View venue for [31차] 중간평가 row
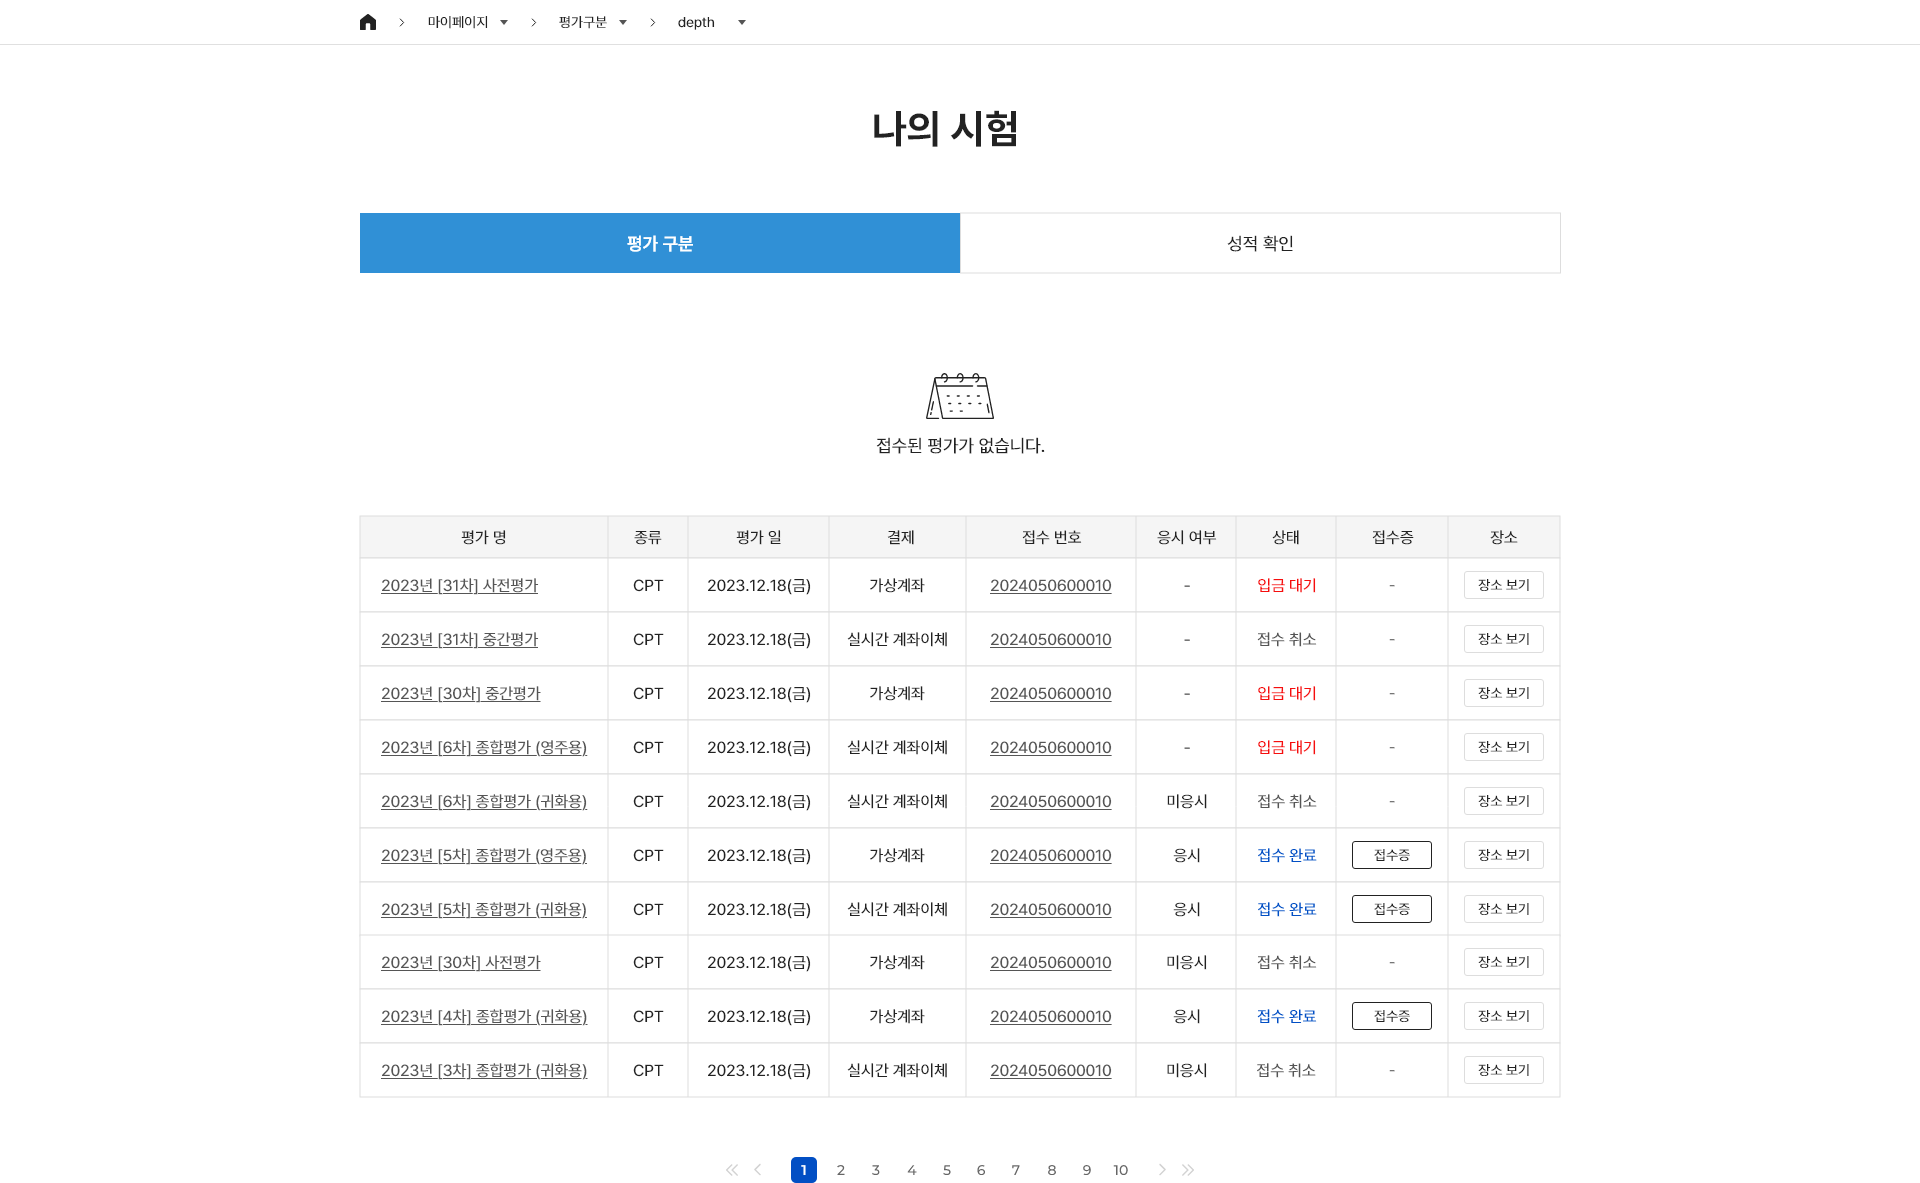The image size is (1920, 1183). point(1504,639)
